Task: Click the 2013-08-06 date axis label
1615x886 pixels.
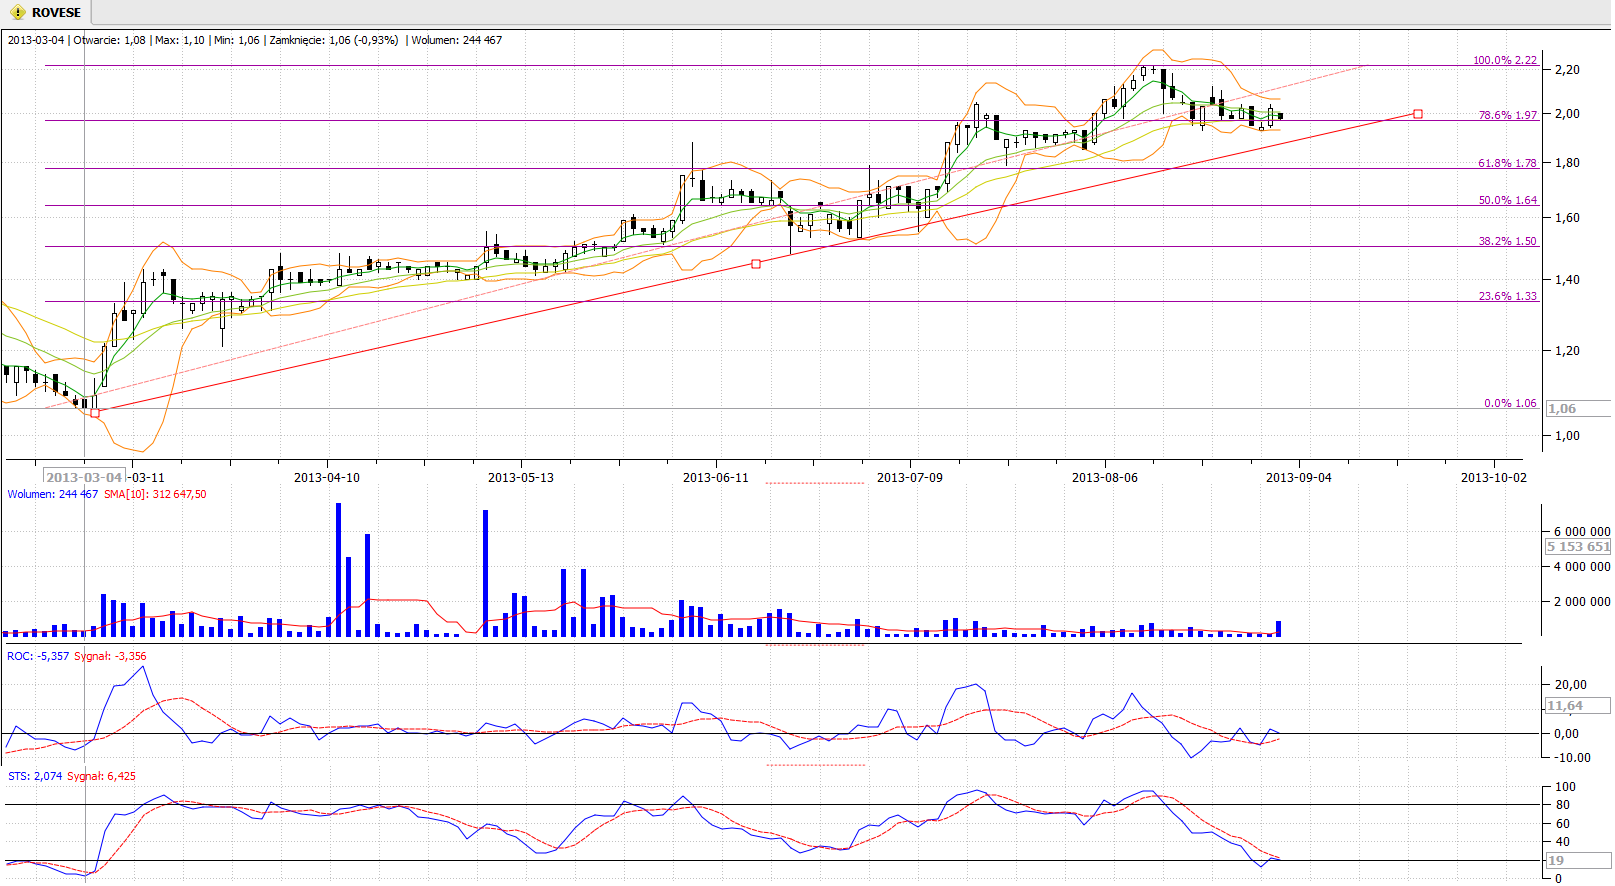Action: point(1105,477)
